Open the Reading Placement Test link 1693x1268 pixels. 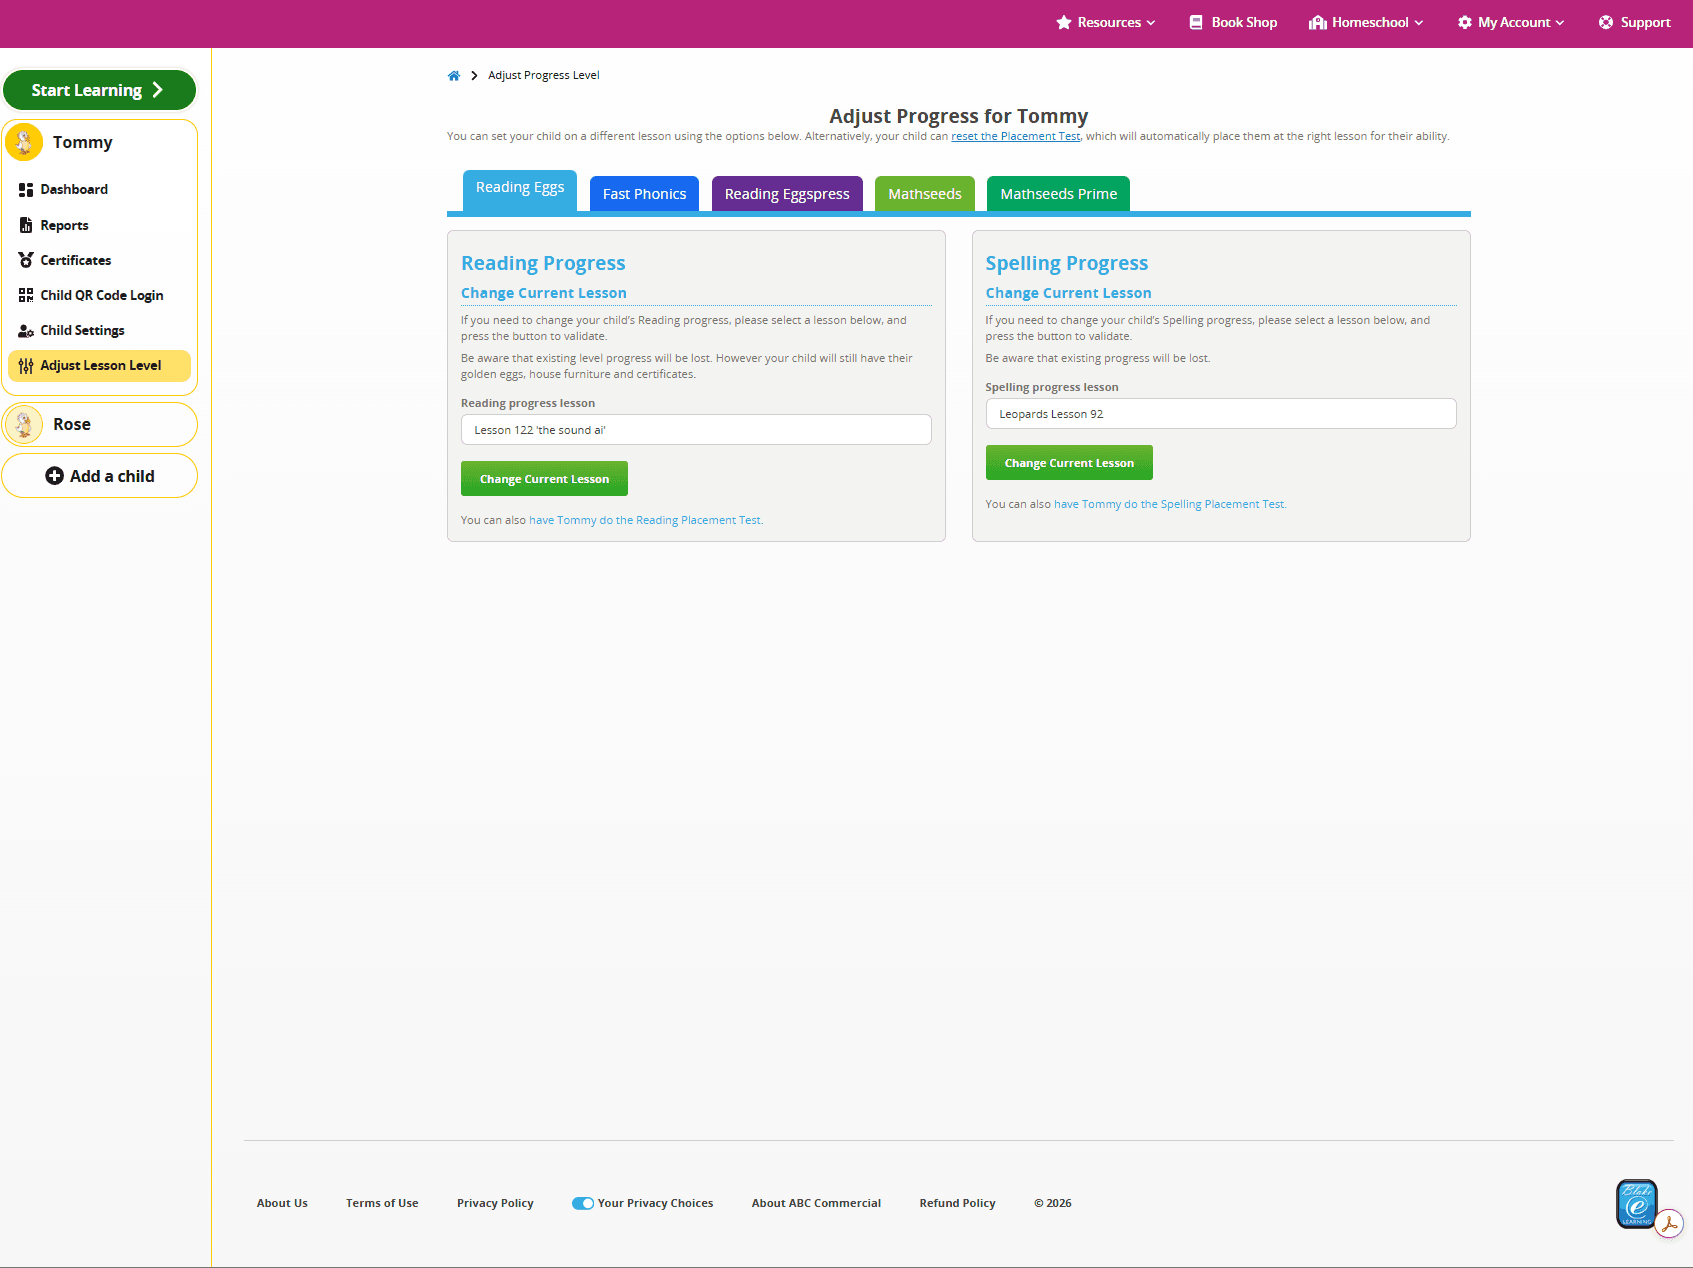click(645, 520)
